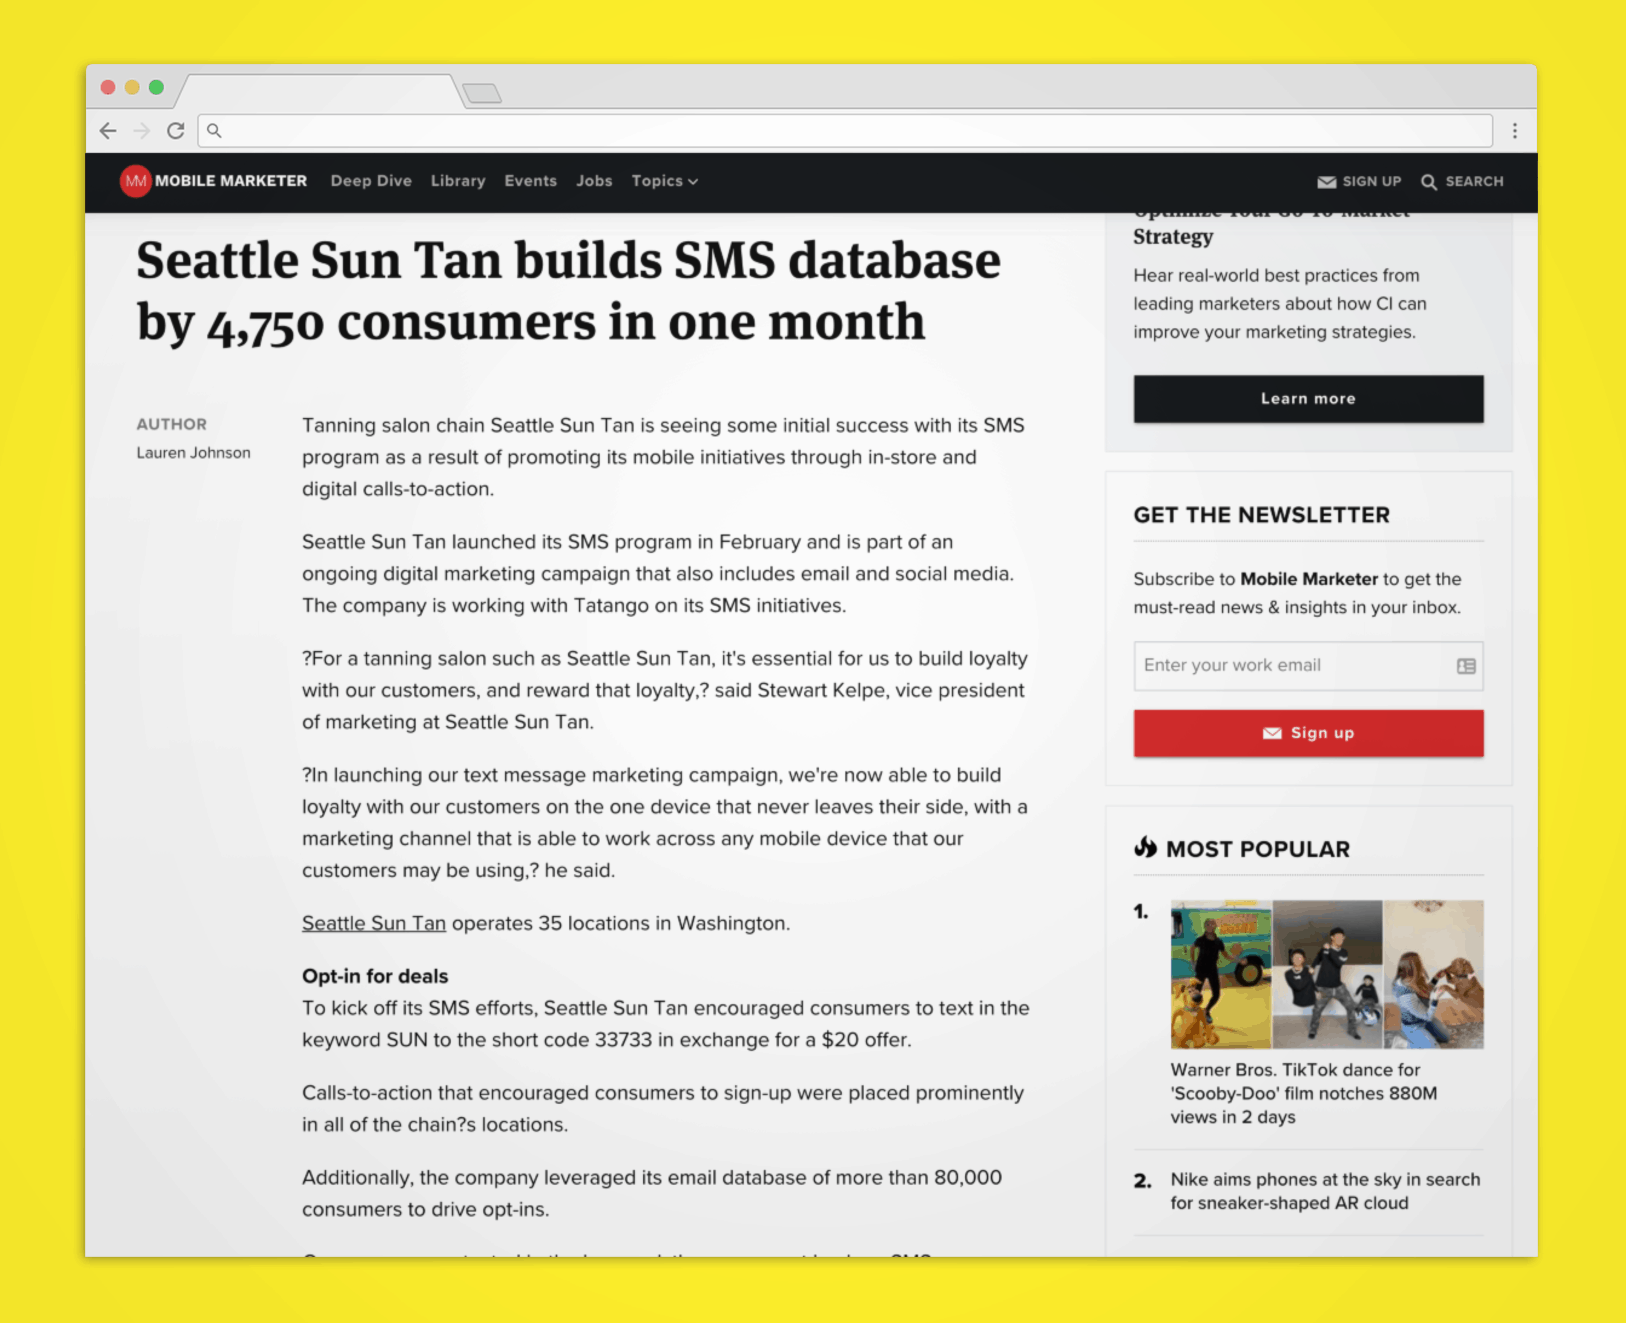Open the Jobs page
This screenshot has height=1323, width=1626.
coord(594,181)
